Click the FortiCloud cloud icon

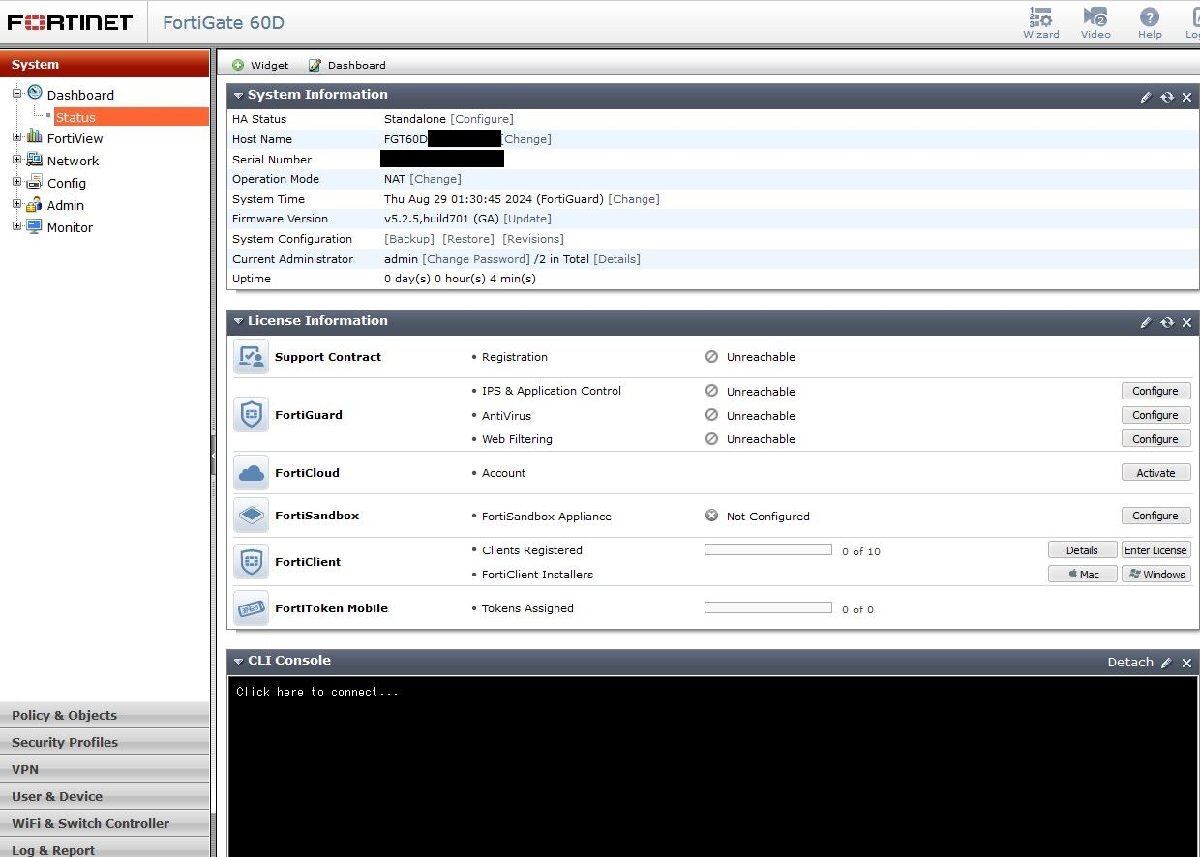pos(251,473)
